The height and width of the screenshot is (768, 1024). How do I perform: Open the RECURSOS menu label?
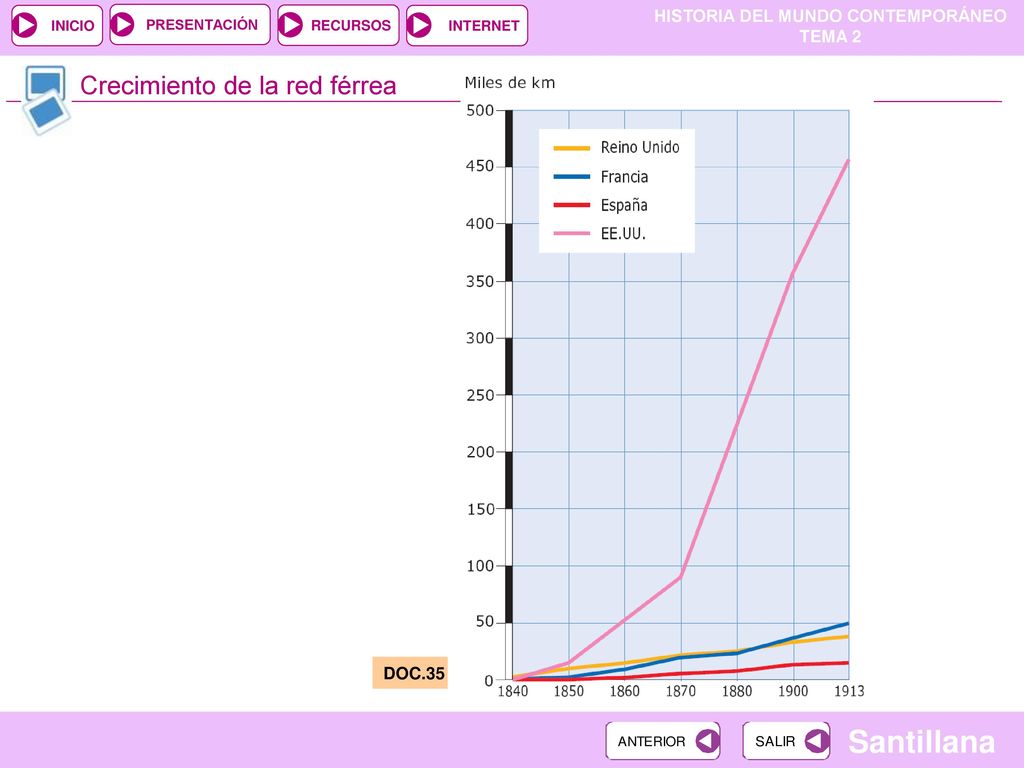point(351,26)
